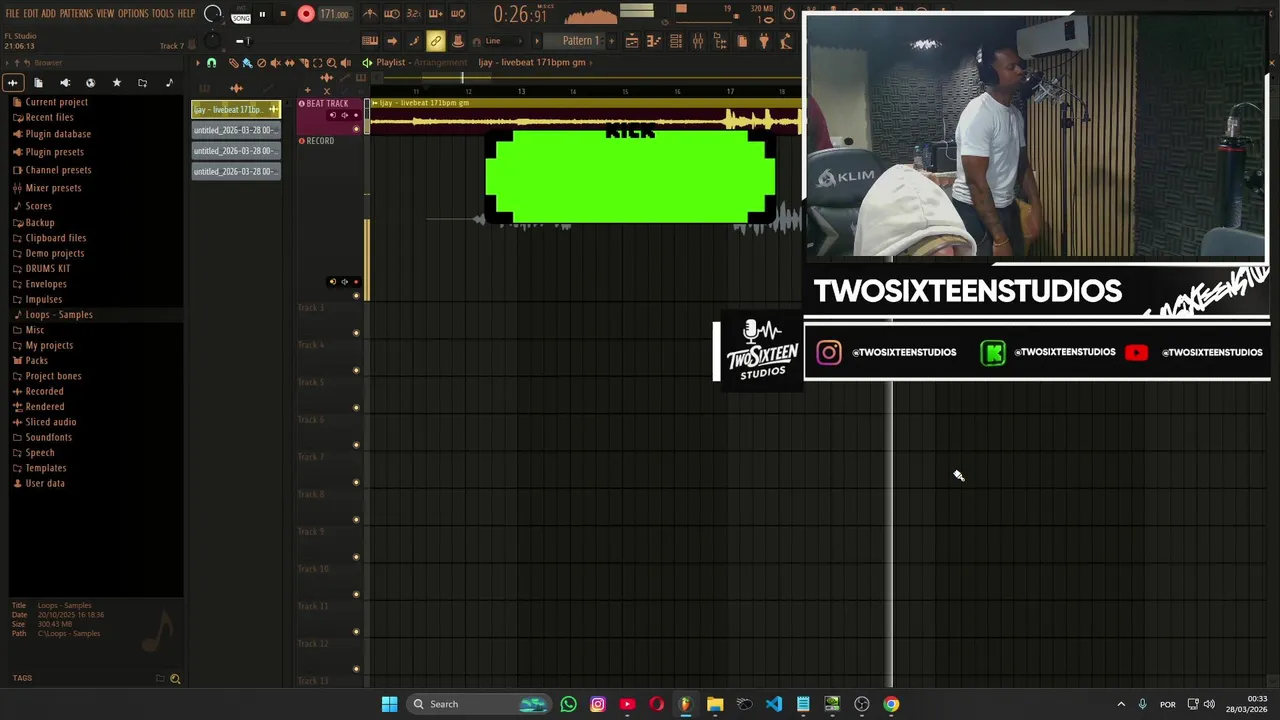Viewport: 1280px width, 720px height.
Task: Toggle the magnet snap icon in Playlist
Action: point(211,63)
